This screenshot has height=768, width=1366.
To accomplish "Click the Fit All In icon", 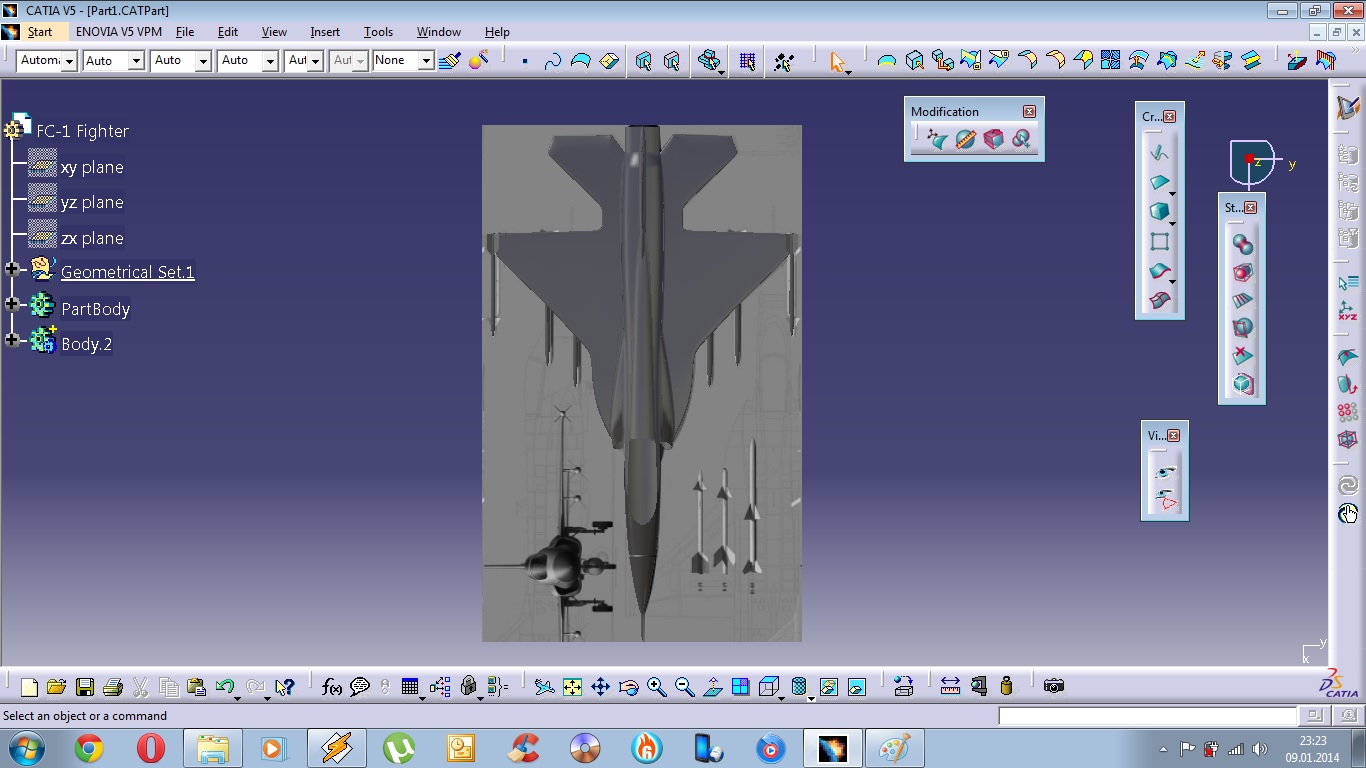I will (x=572, y=687).
